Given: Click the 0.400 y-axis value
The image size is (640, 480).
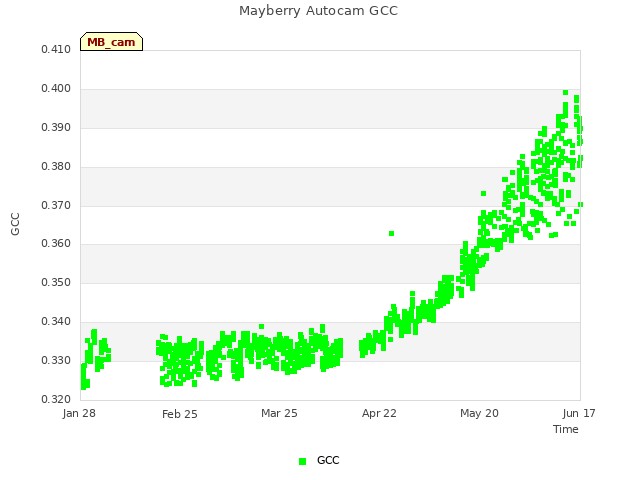Looking at the screenshot, I should point(56,89).
